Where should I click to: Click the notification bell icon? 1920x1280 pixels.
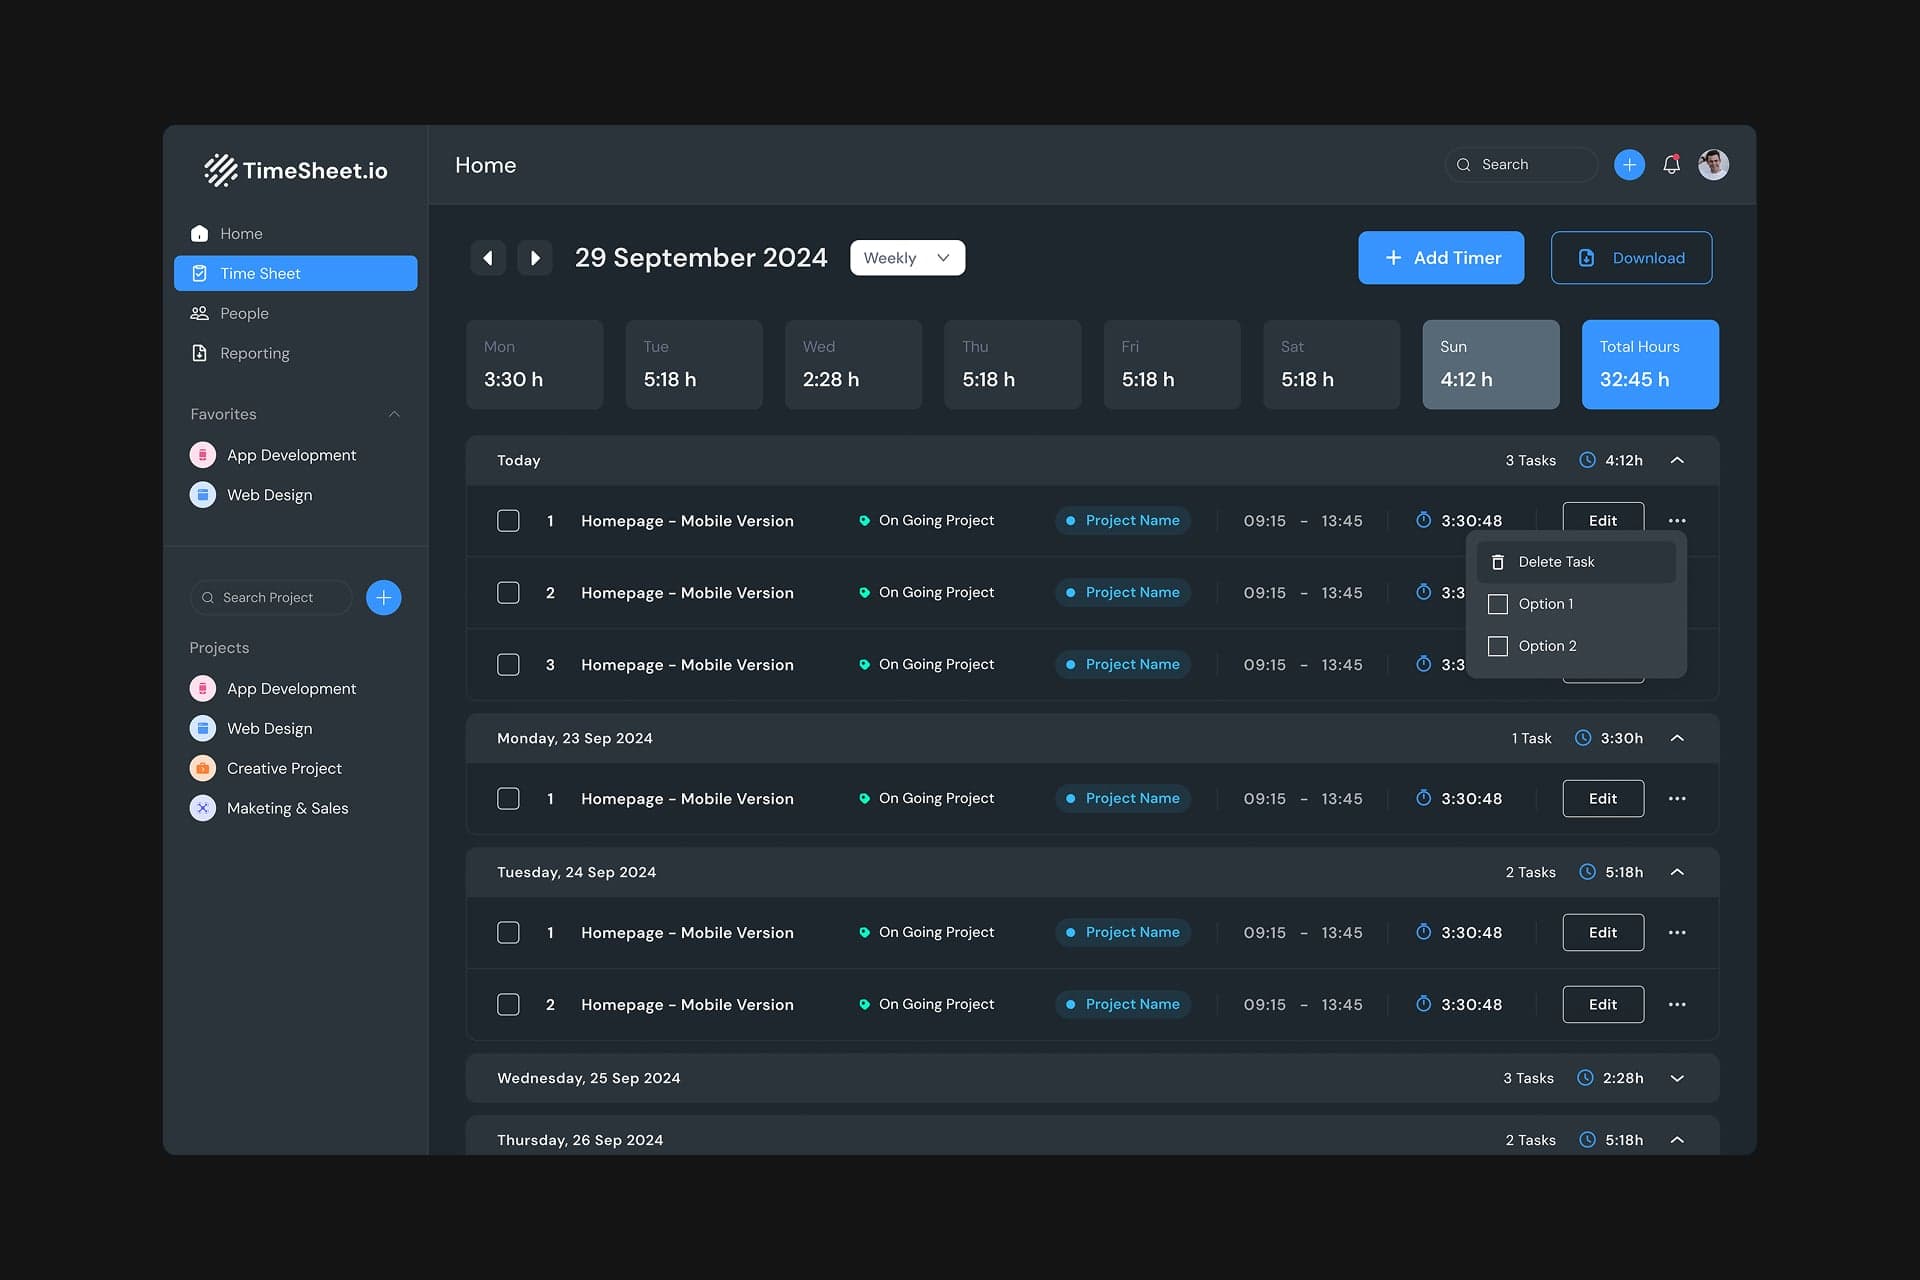click(x=1670, y=164)
